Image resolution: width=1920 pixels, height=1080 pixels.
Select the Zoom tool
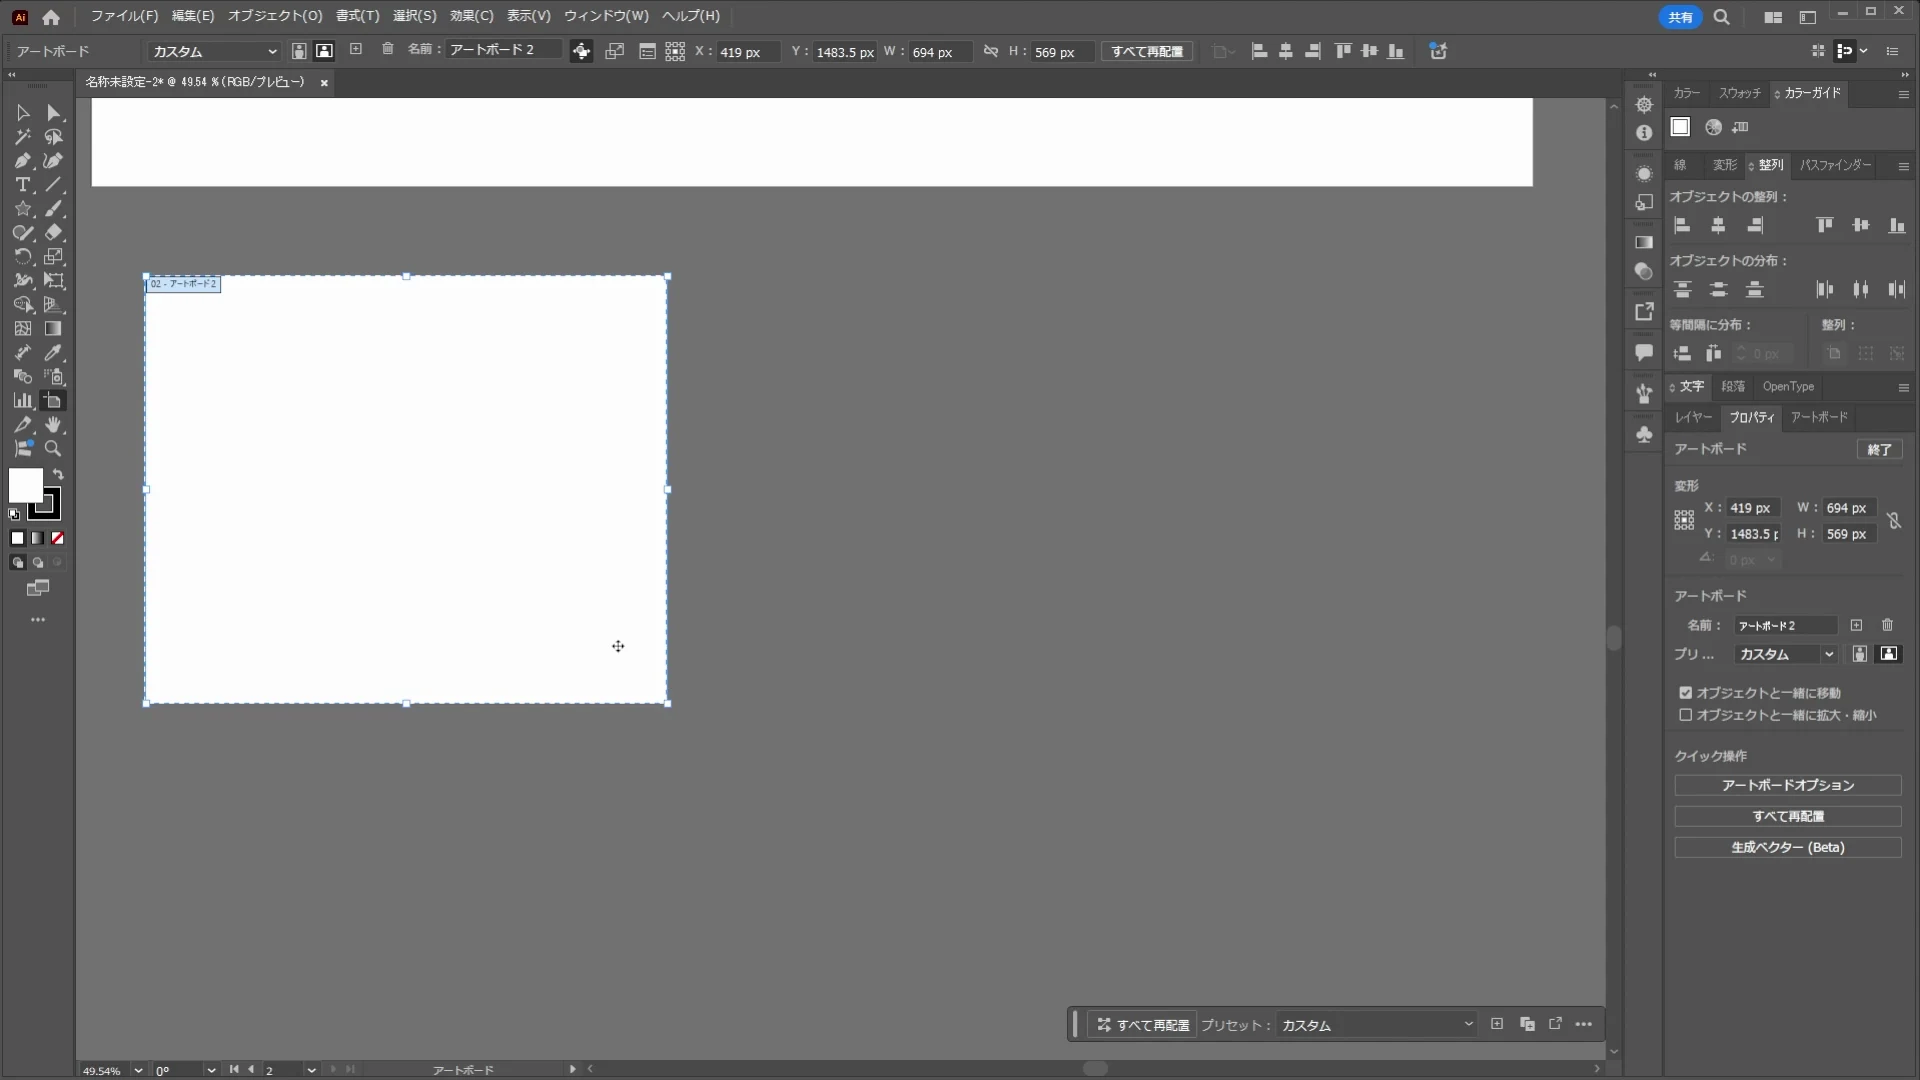pos(54,449)
